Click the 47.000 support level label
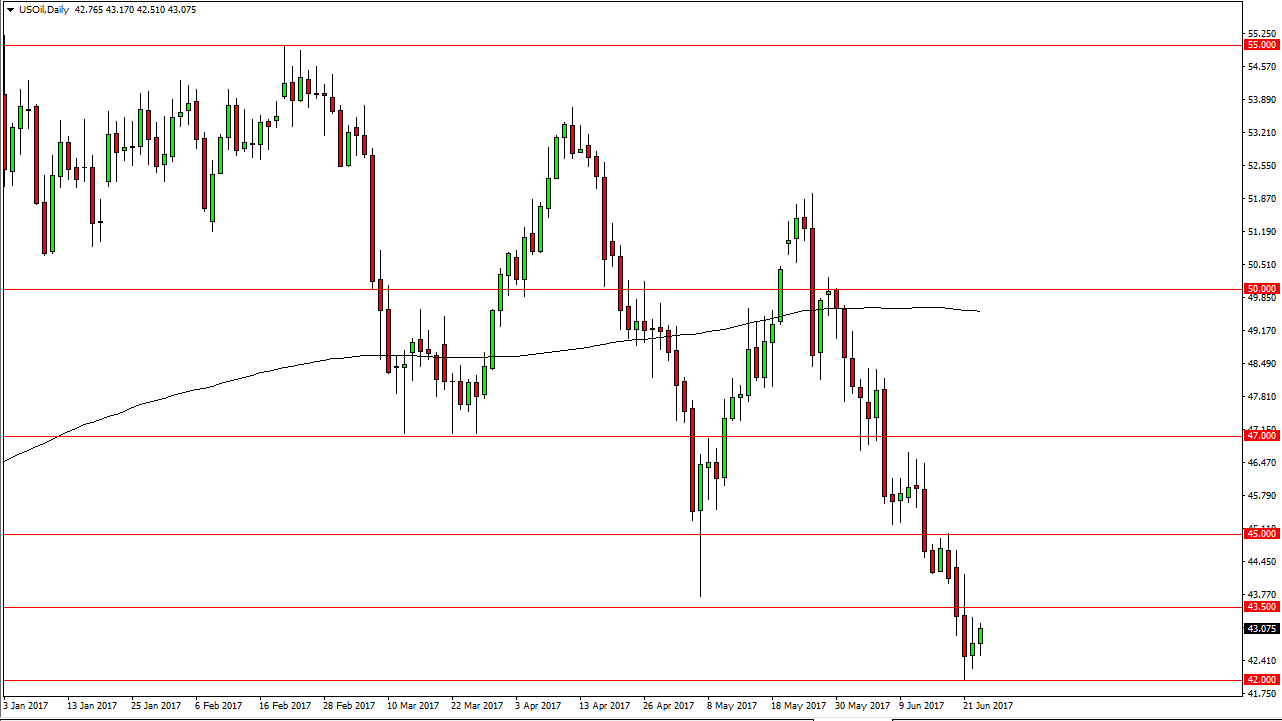The image size is (1282, 721). (x=1261, y=435)
